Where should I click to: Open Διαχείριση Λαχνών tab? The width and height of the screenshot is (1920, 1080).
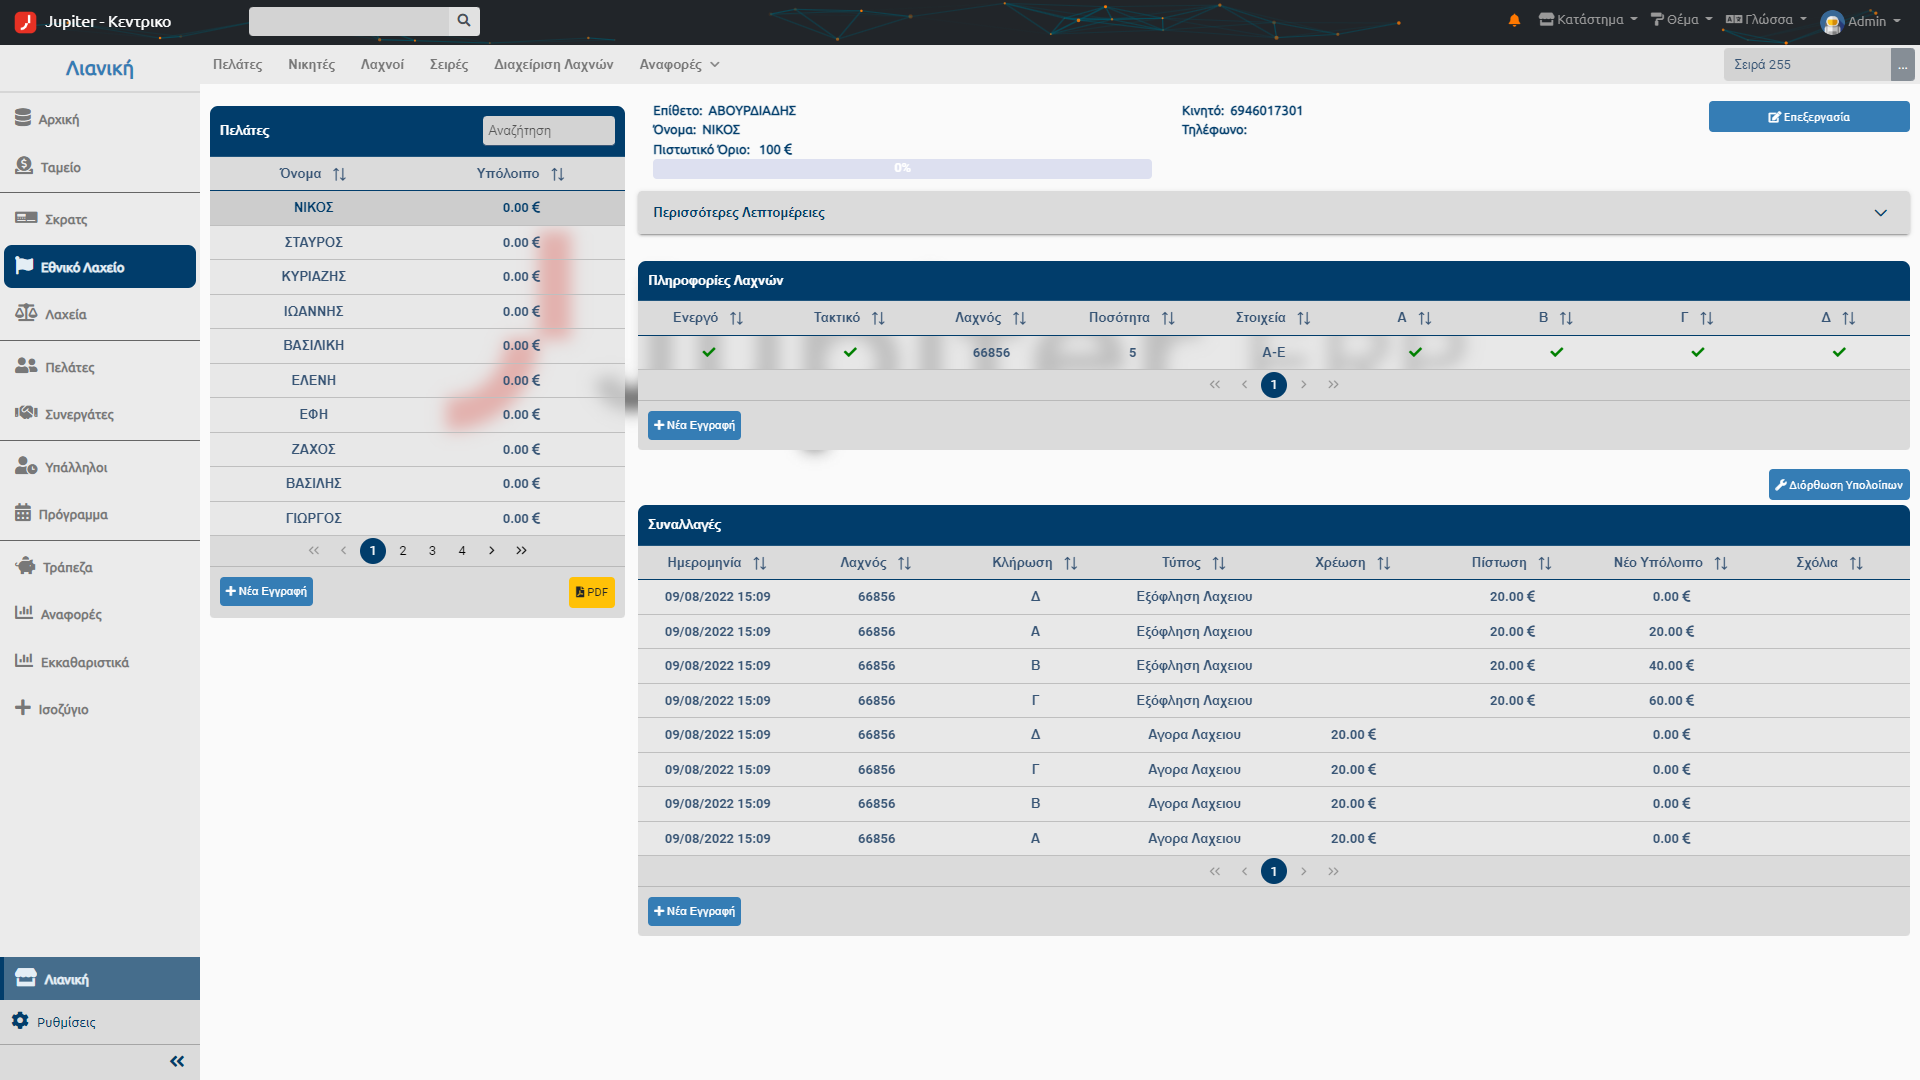553,65
